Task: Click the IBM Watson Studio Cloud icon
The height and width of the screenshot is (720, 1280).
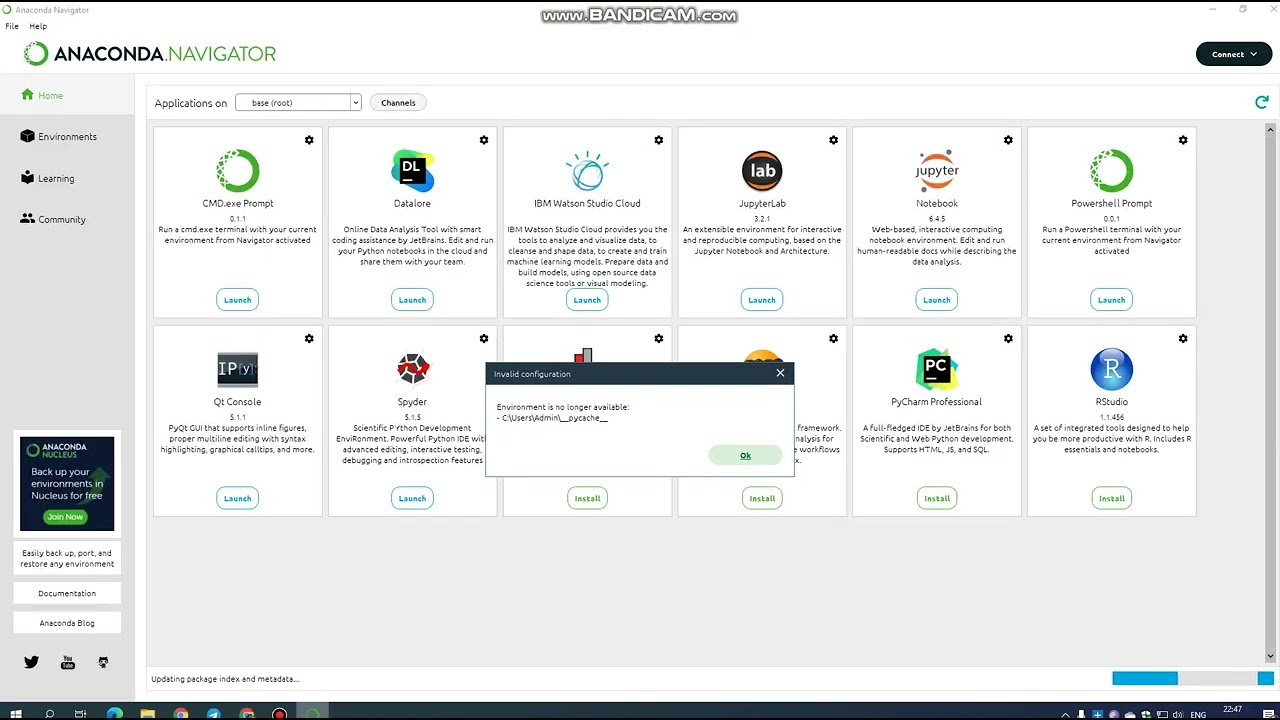Action: (x=587, y=171)
